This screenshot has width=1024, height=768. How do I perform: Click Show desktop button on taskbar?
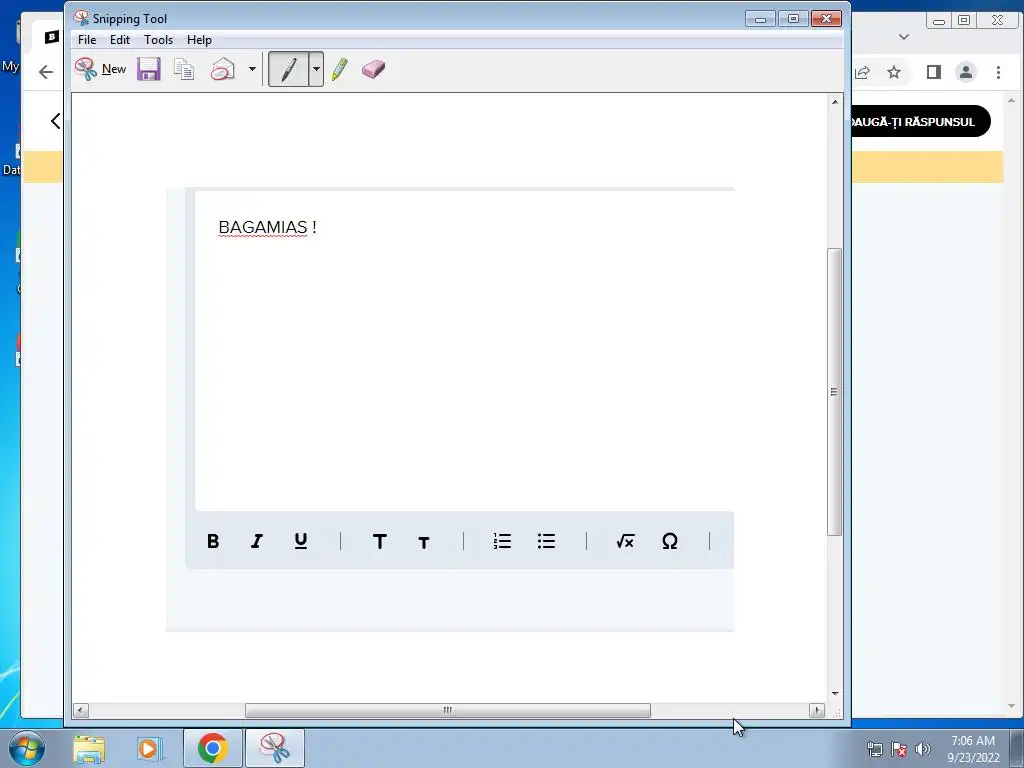coord(1017,748)
